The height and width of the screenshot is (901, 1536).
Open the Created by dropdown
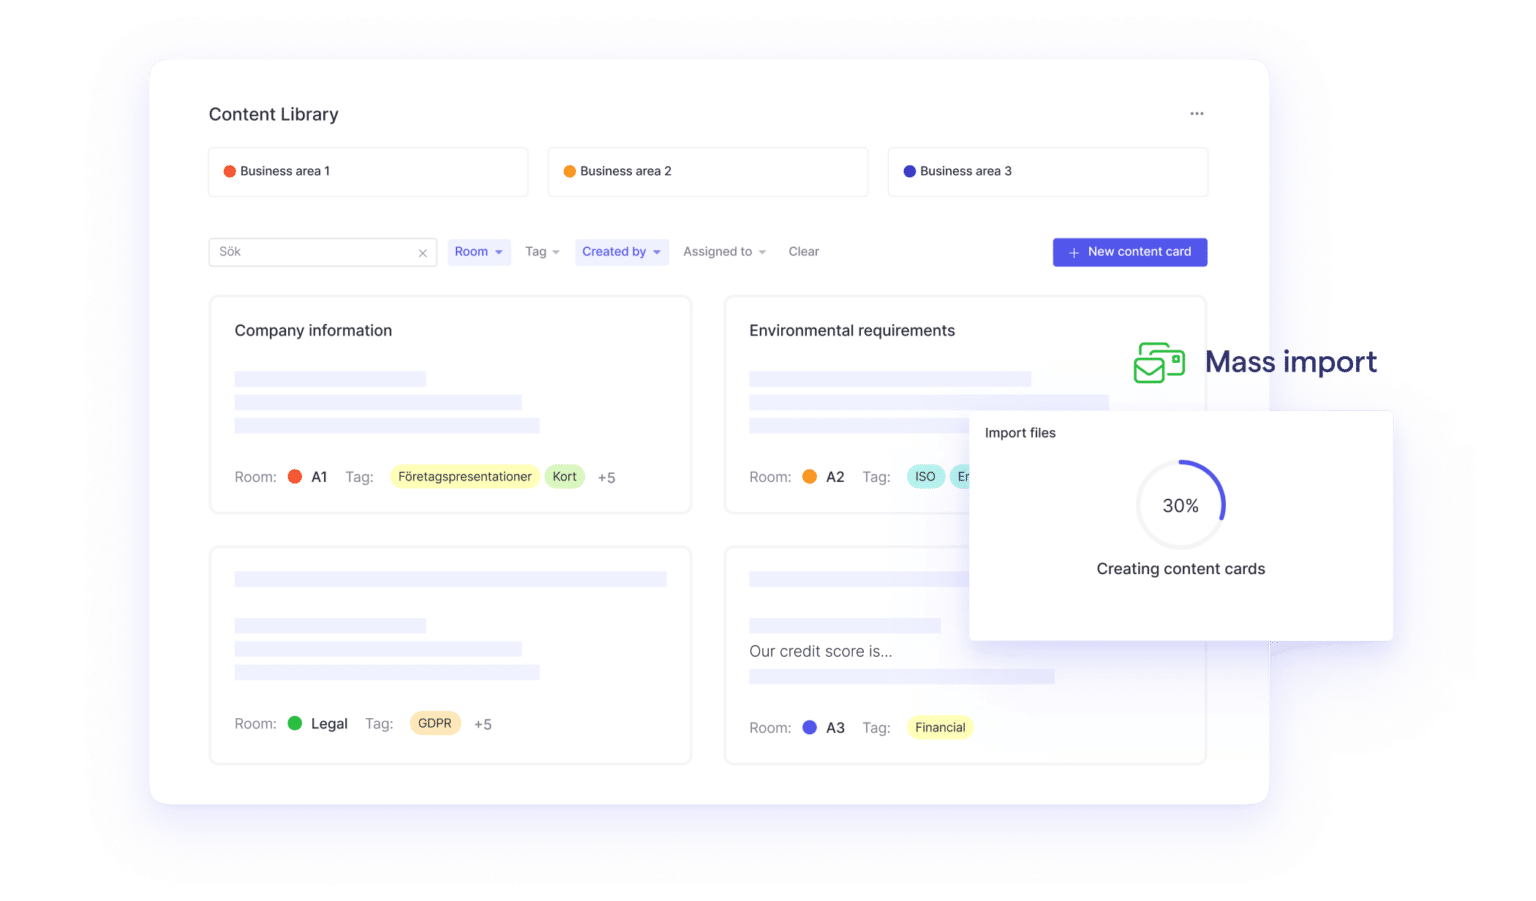pyautogui.click(x=621, y=252)
